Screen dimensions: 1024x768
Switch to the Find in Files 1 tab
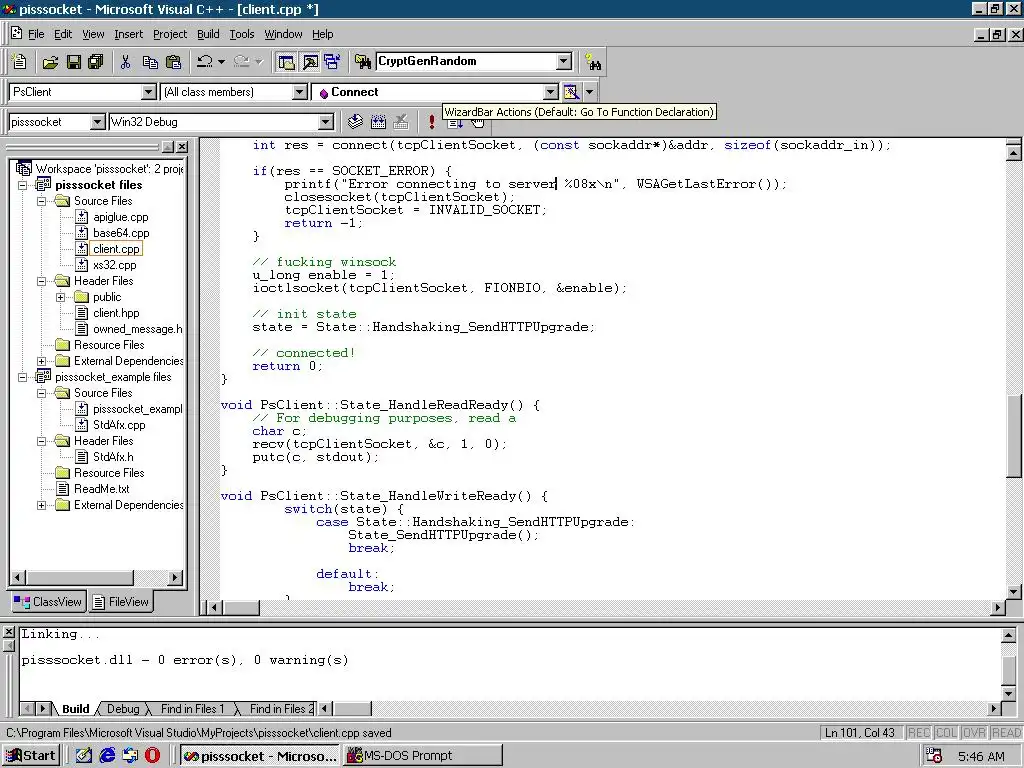click(192, 709)
